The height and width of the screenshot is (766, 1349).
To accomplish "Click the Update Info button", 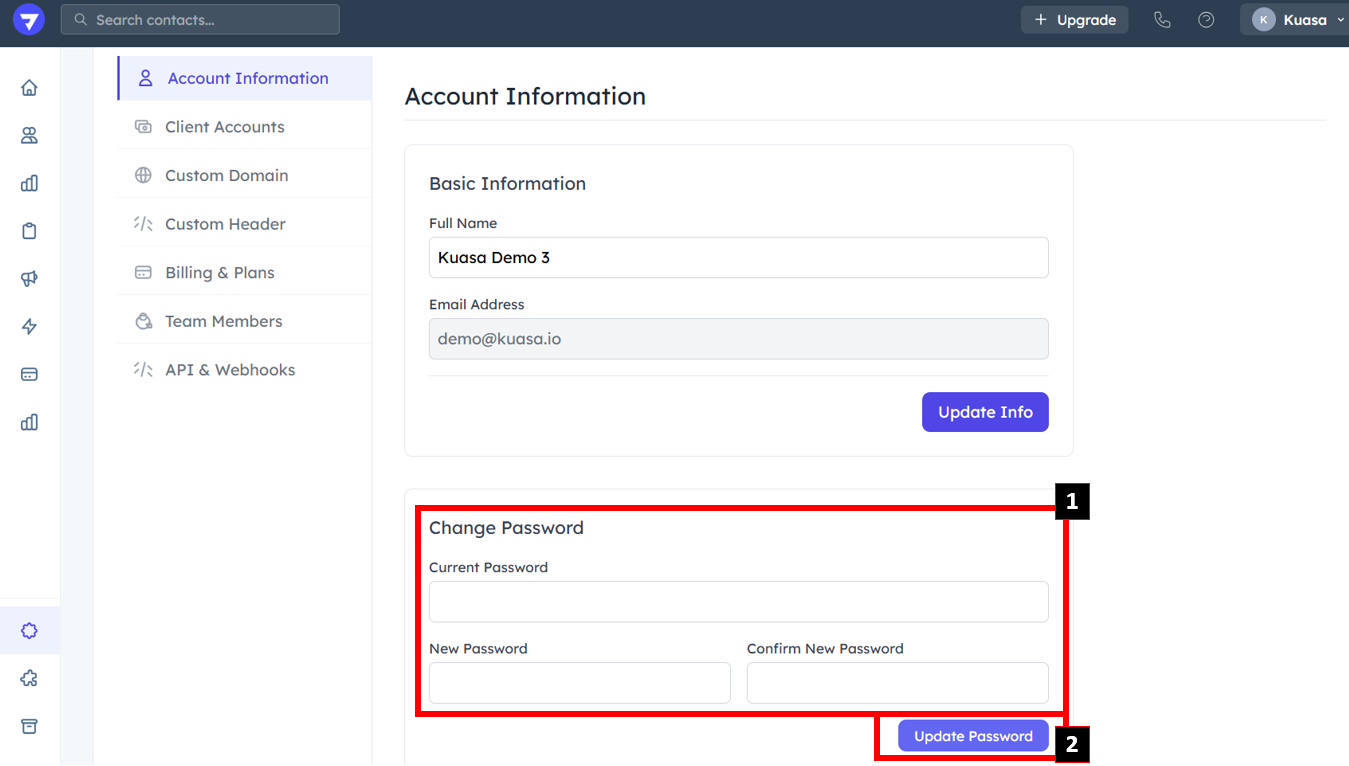I will pyautogui.click(x=984, y=412).
